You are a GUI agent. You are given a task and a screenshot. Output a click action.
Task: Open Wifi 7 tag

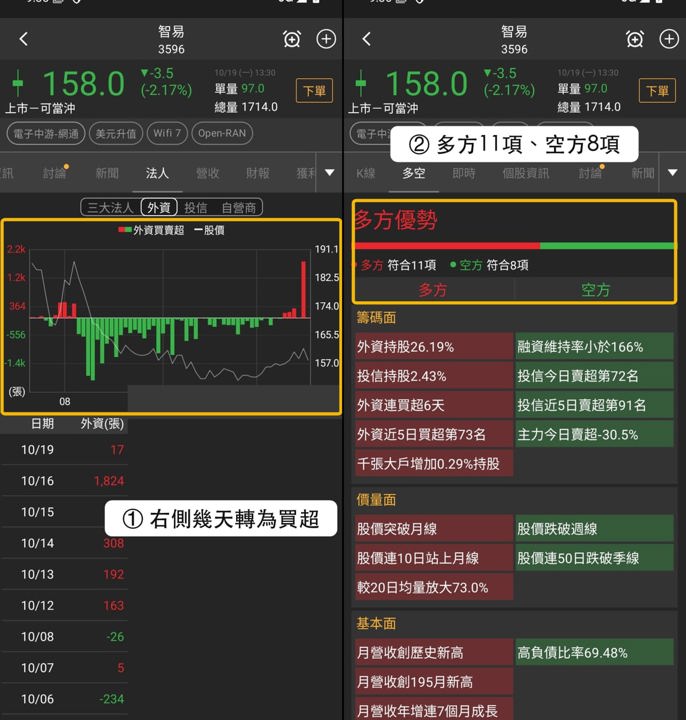point(167,134)
